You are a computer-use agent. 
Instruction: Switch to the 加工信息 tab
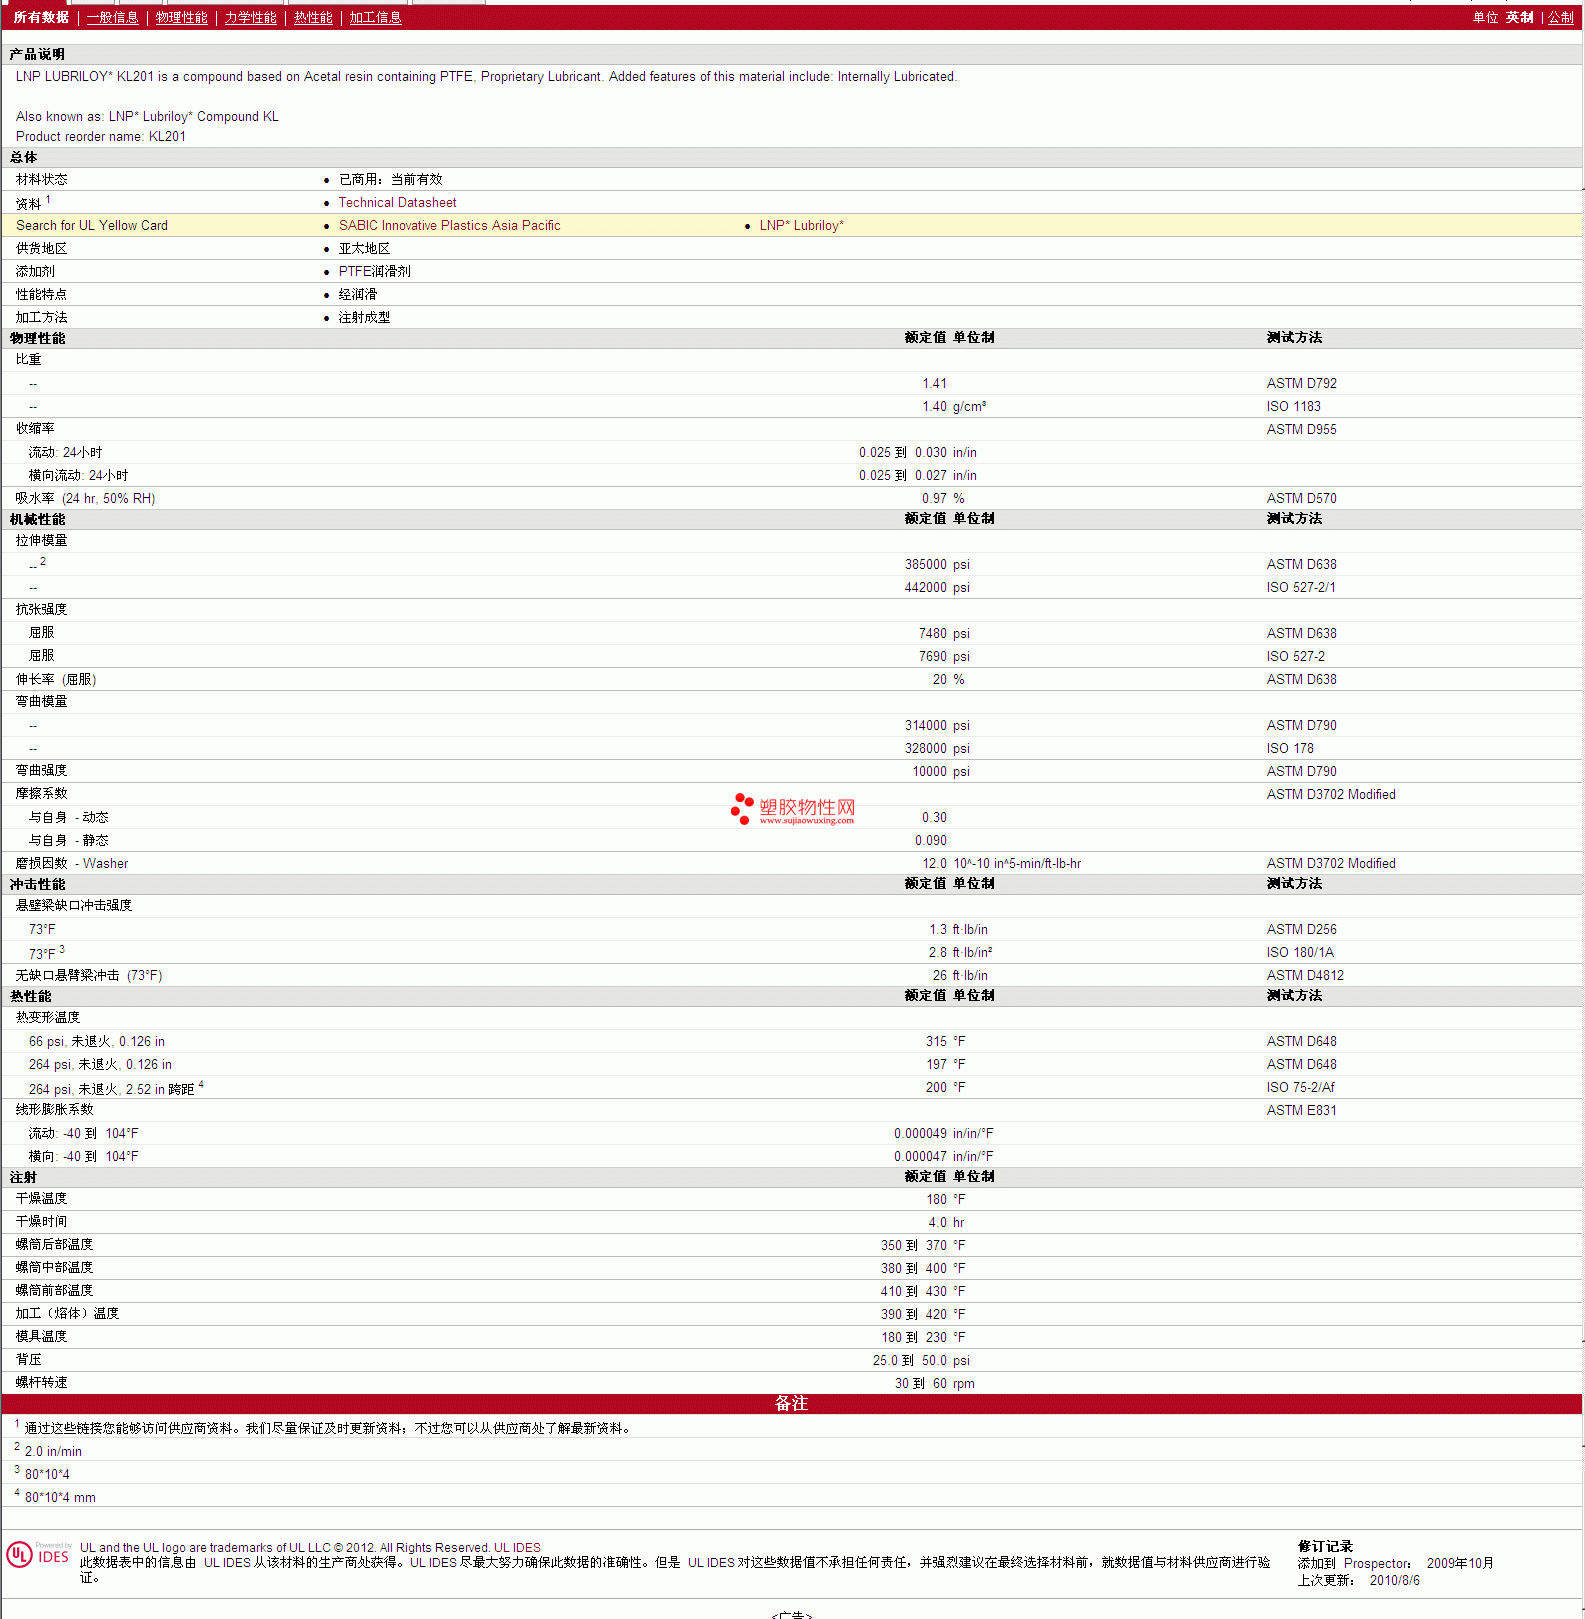(375, 18)
